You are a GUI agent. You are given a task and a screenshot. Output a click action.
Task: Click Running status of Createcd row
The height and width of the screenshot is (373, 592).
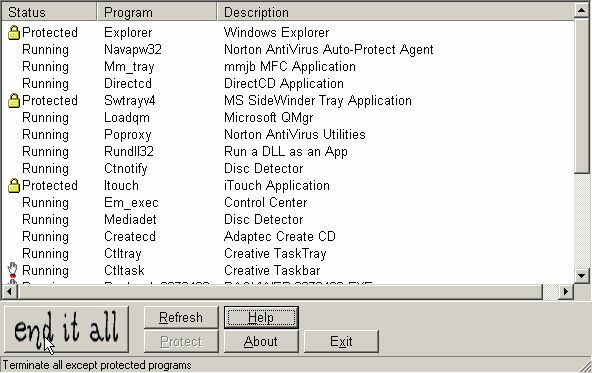click(45, 237)
